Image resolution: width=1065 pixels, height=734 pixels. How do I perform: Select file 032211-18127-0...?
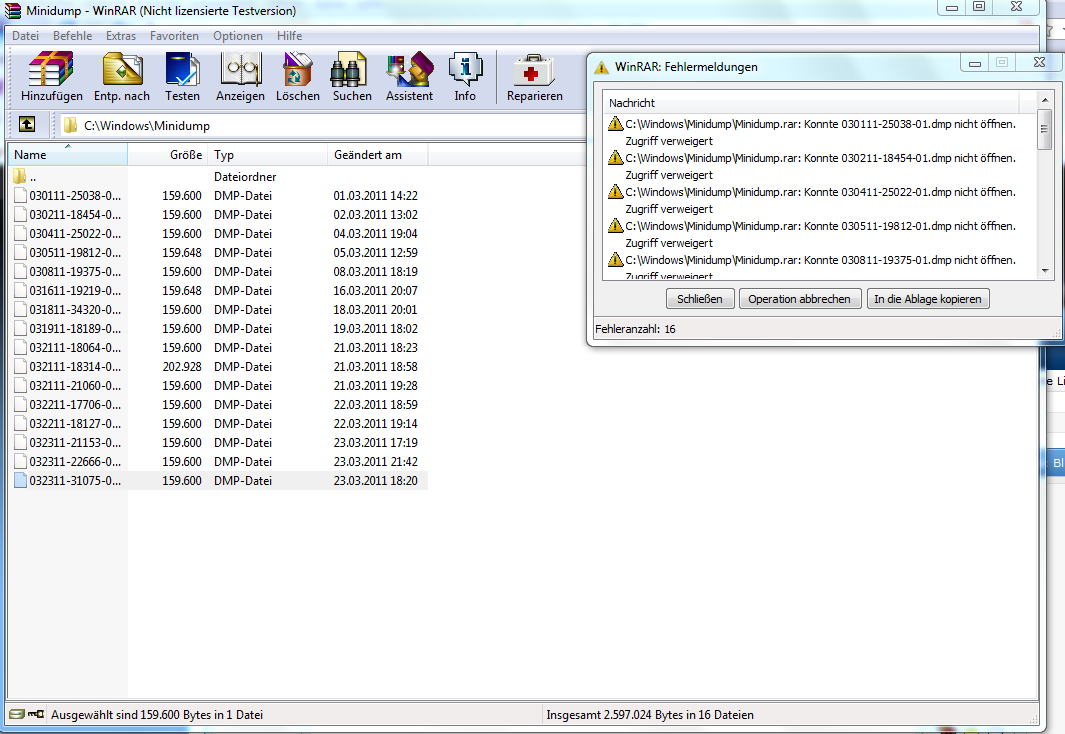(x=75, y=424)
